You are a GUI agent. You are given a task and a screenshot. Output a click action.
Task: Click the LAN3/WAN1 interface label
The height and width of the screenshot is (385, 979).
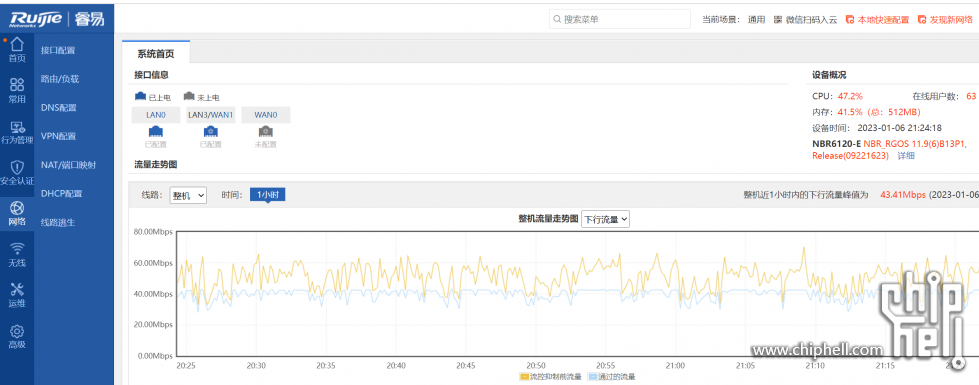[210, 115]
